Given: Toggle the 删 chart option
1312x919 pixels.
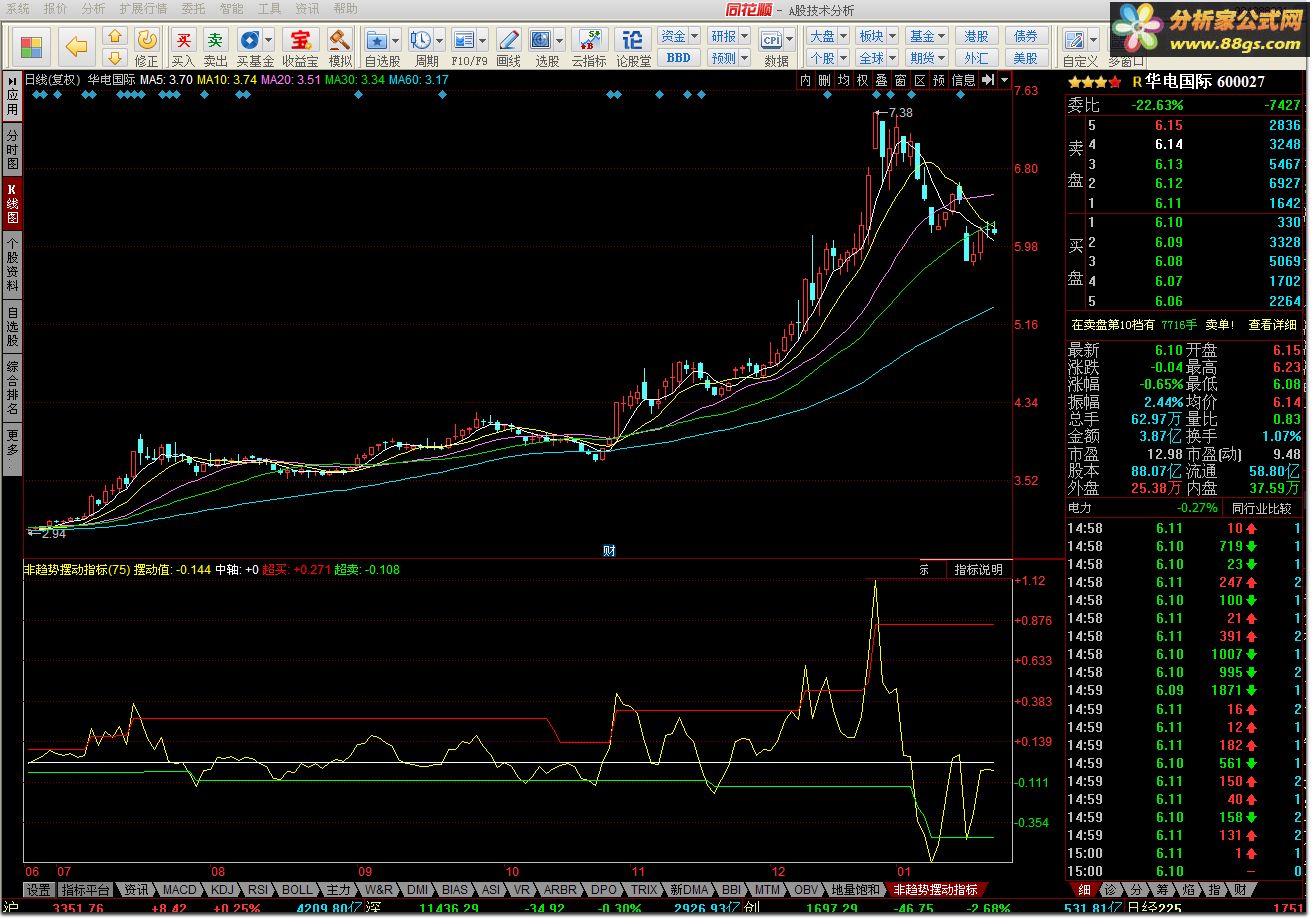Looking at the screenshot, I should pyautogui.click(x=825, y=80).
